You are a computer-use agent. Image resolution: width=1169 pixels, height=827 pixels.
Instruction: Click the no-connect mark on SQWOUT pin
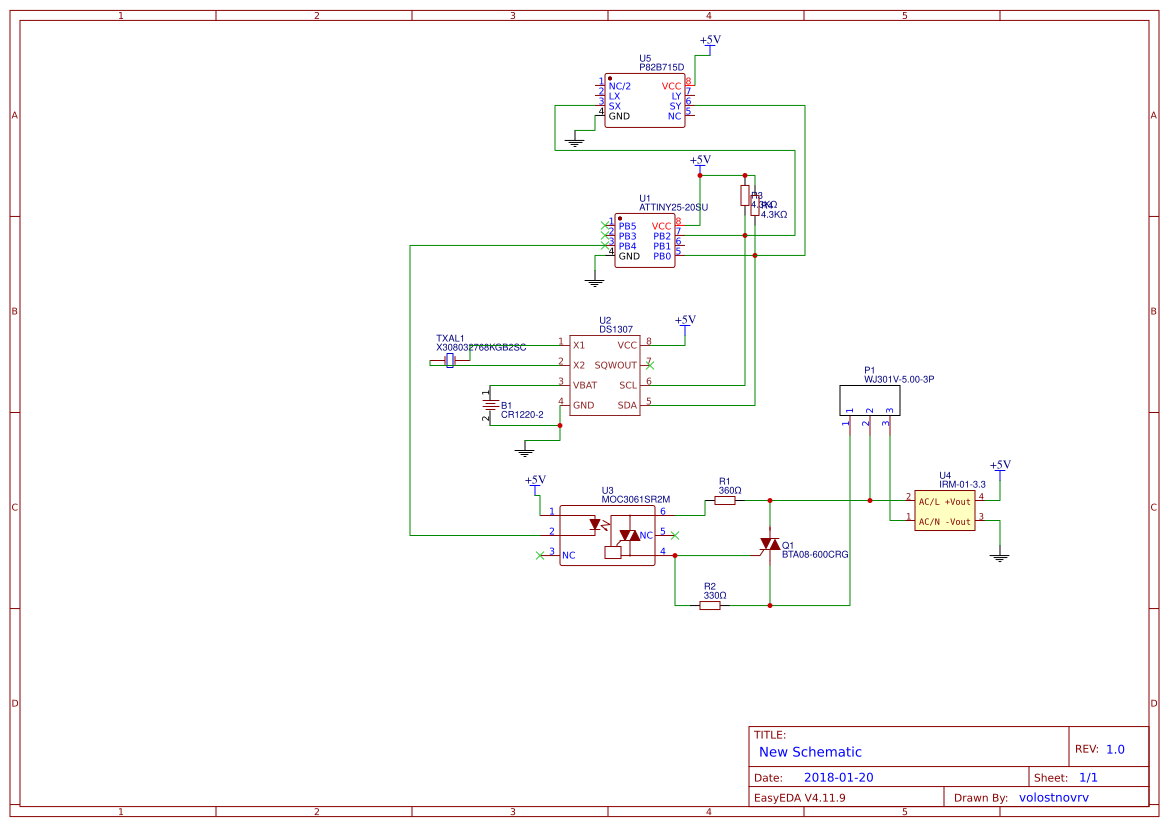tap(650, 365)
